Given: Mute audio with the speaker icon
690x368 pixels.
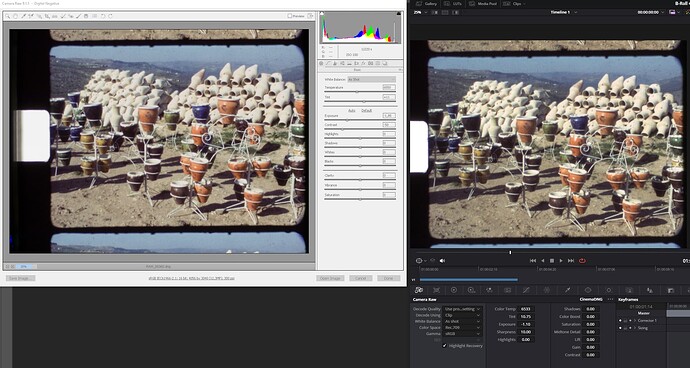Looking at the screenshot, I should point(442,261).
